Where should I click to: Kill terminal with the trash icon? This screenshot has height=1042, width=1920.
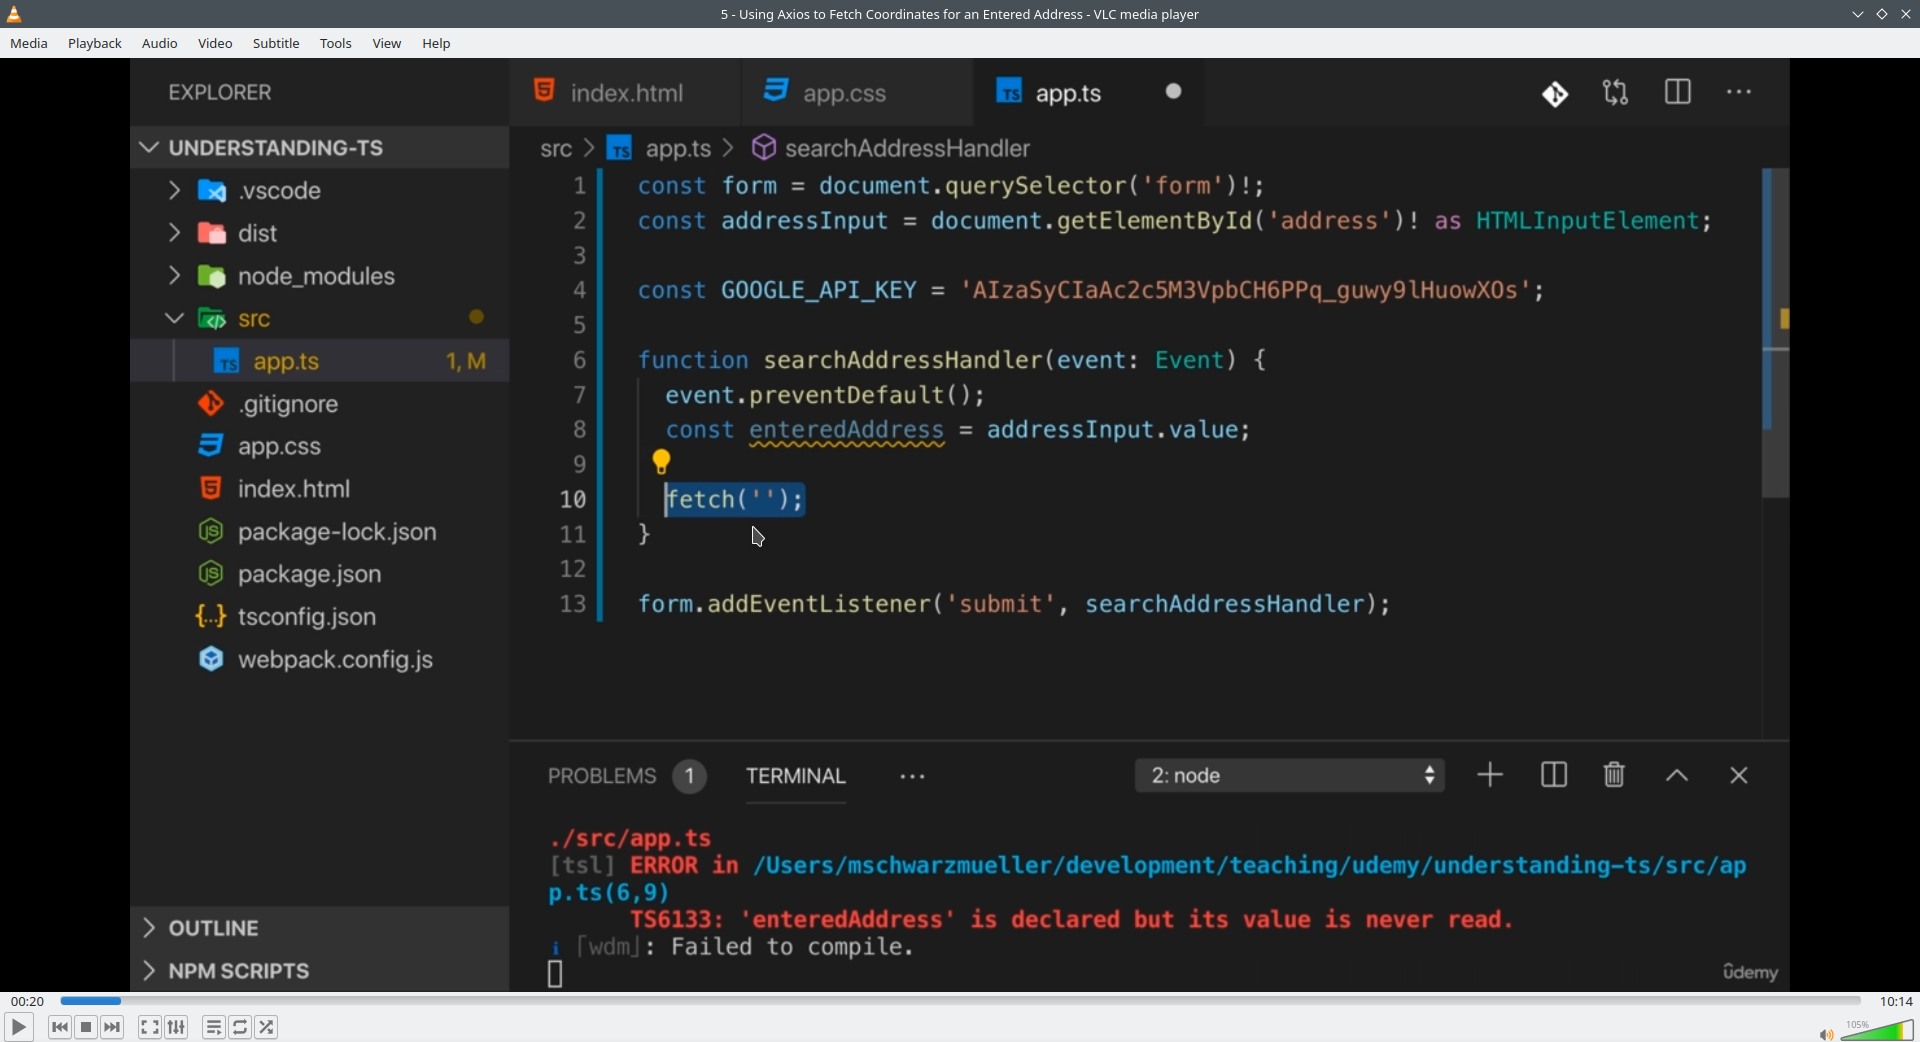click(1614, 775)
